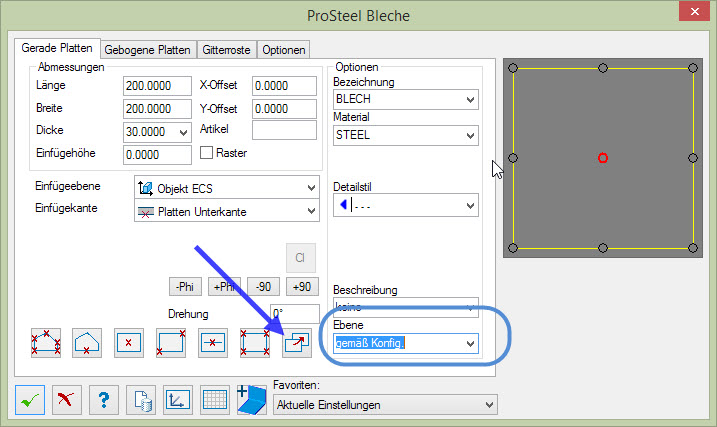Select top-left insertion point in preview
This screenshot has width=717, height=427.
(x=513, y=68)
